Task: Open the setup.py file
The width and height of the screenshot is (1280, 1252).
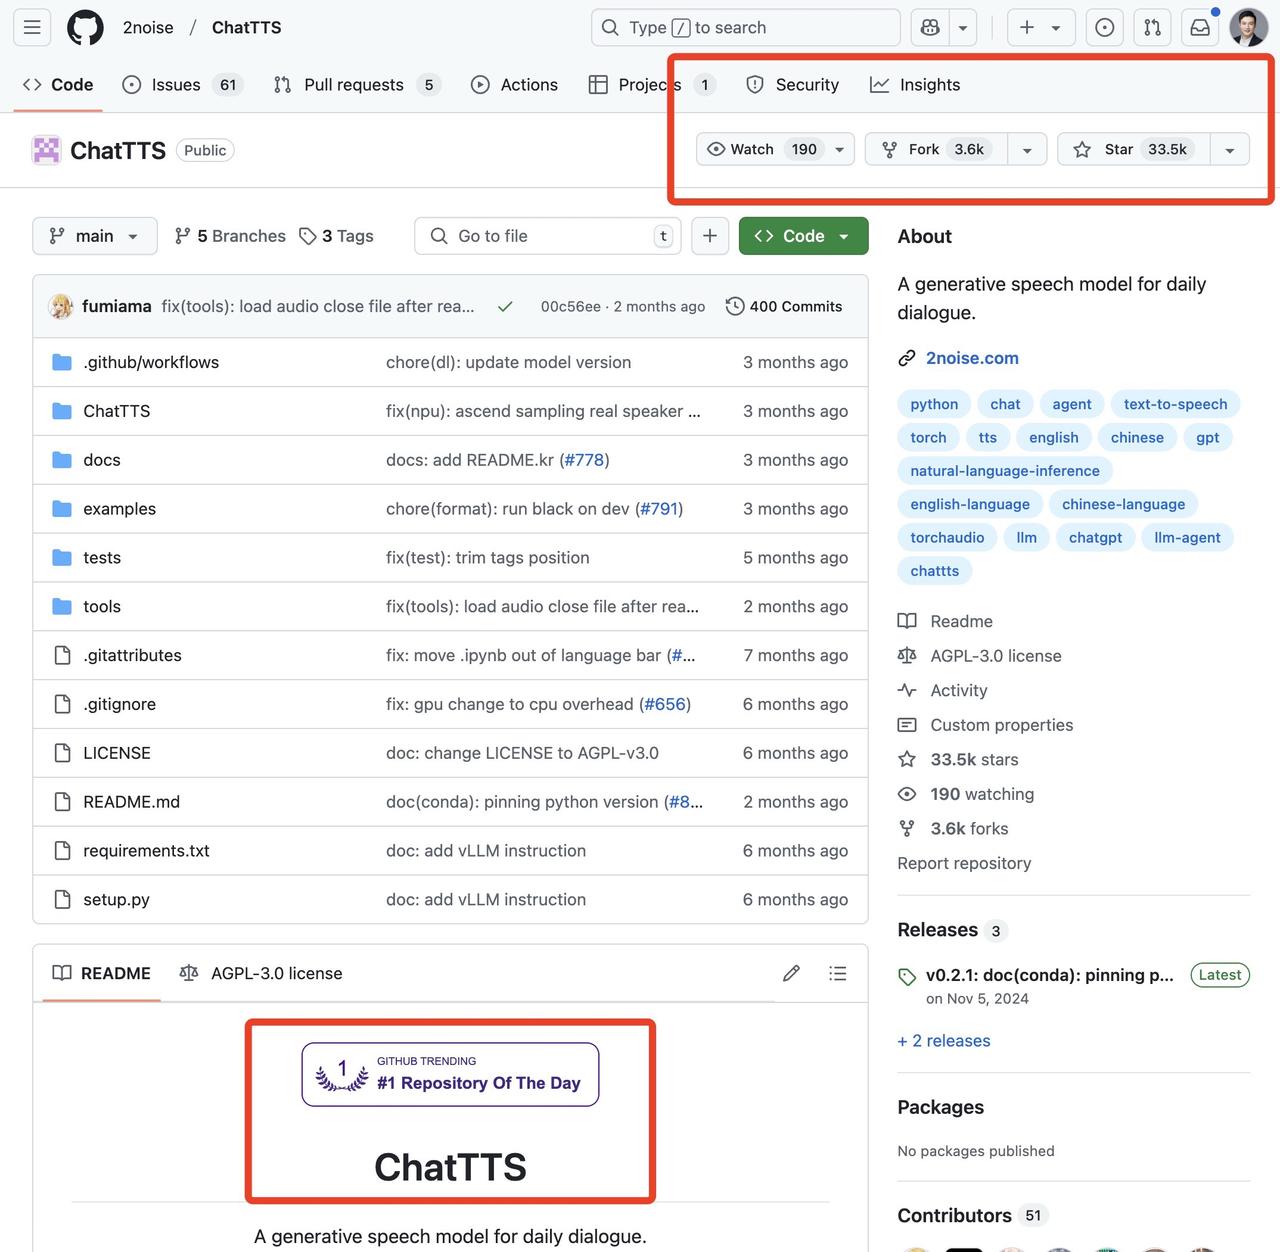Action: (x=116, y=899)
